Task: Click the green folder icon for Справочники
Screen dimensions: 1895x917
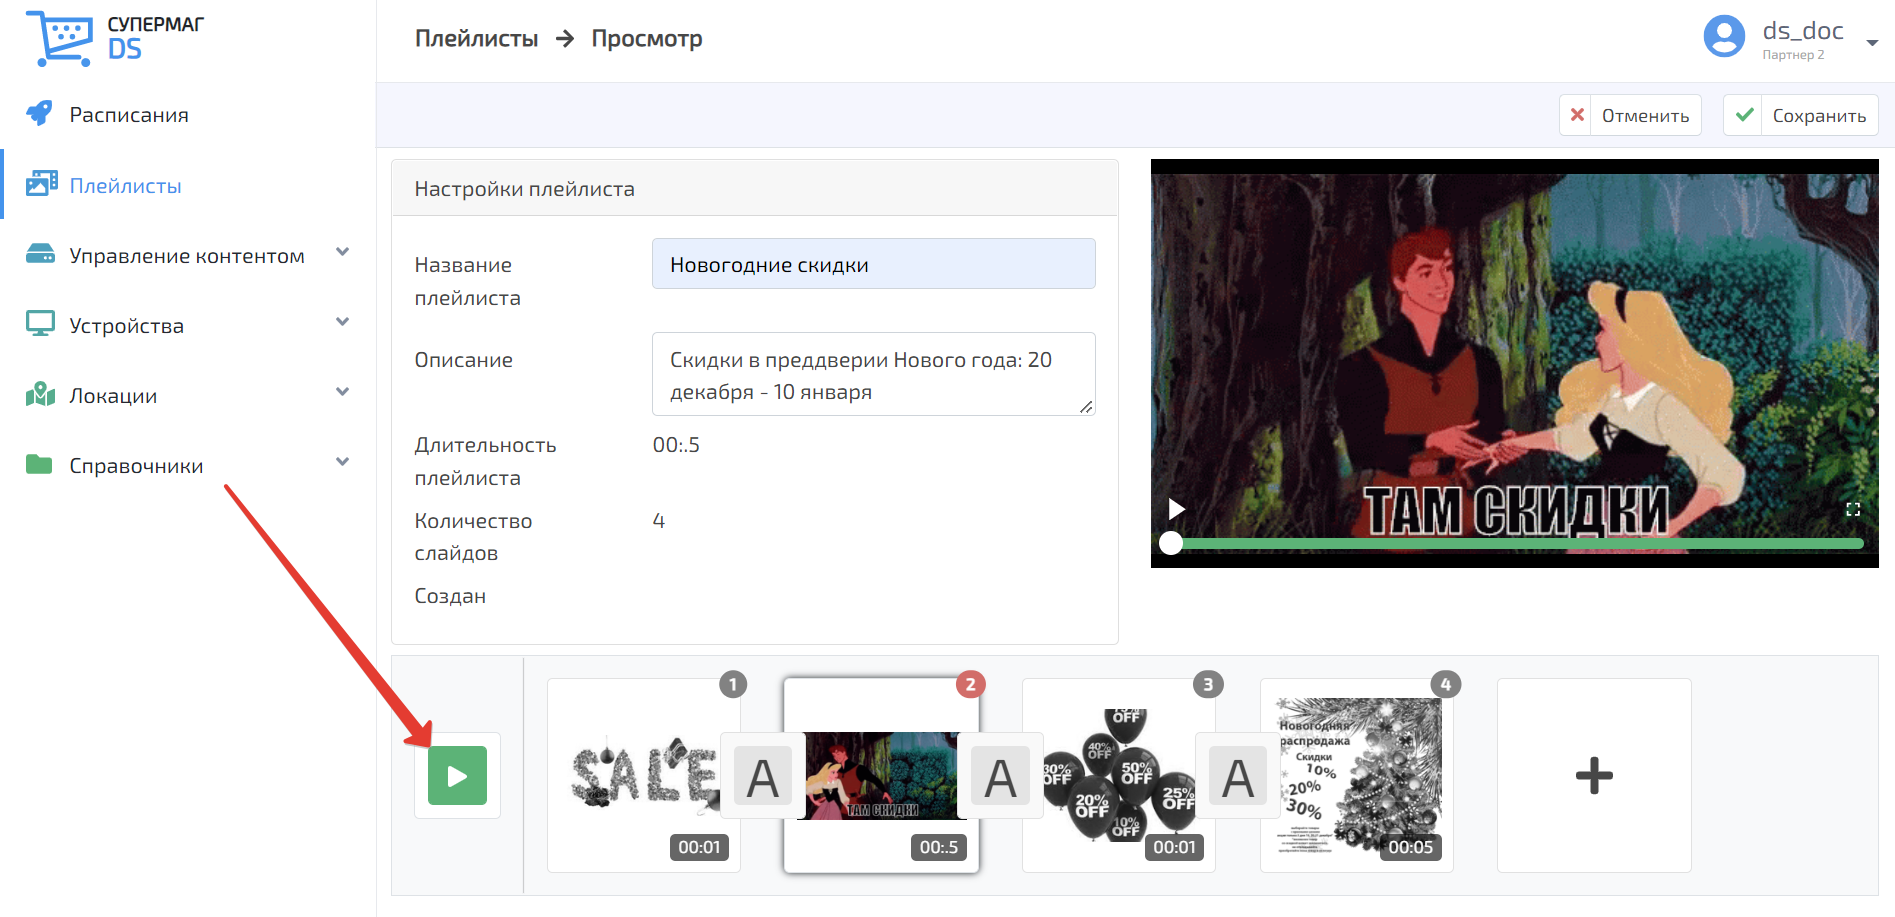Action: [x=39, y=464]
